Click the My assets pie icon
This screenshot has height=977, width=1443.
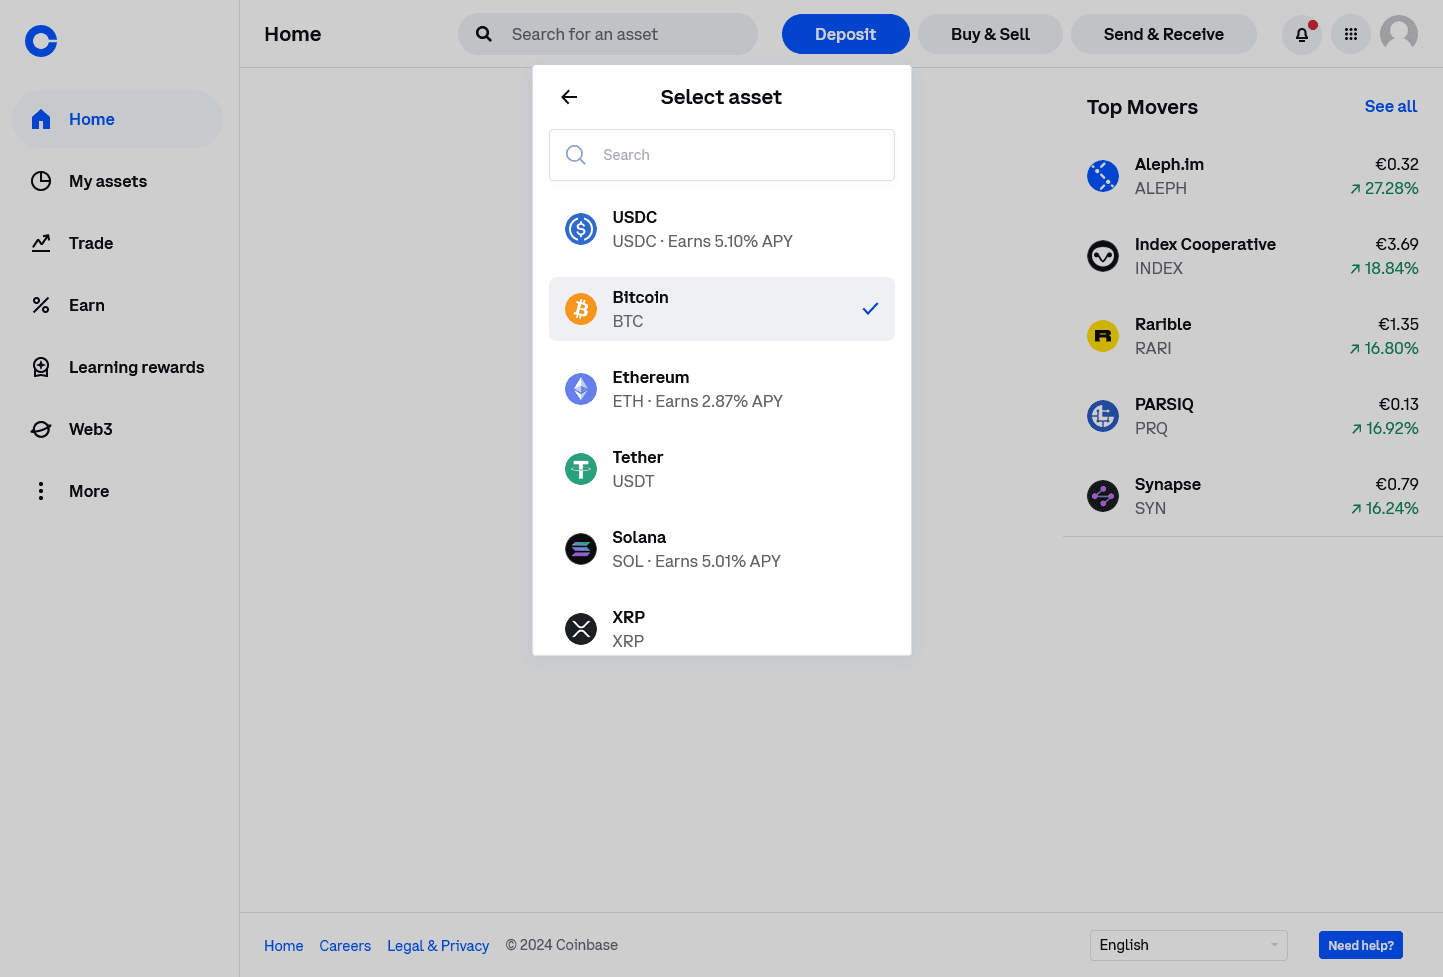click(41, 181)
